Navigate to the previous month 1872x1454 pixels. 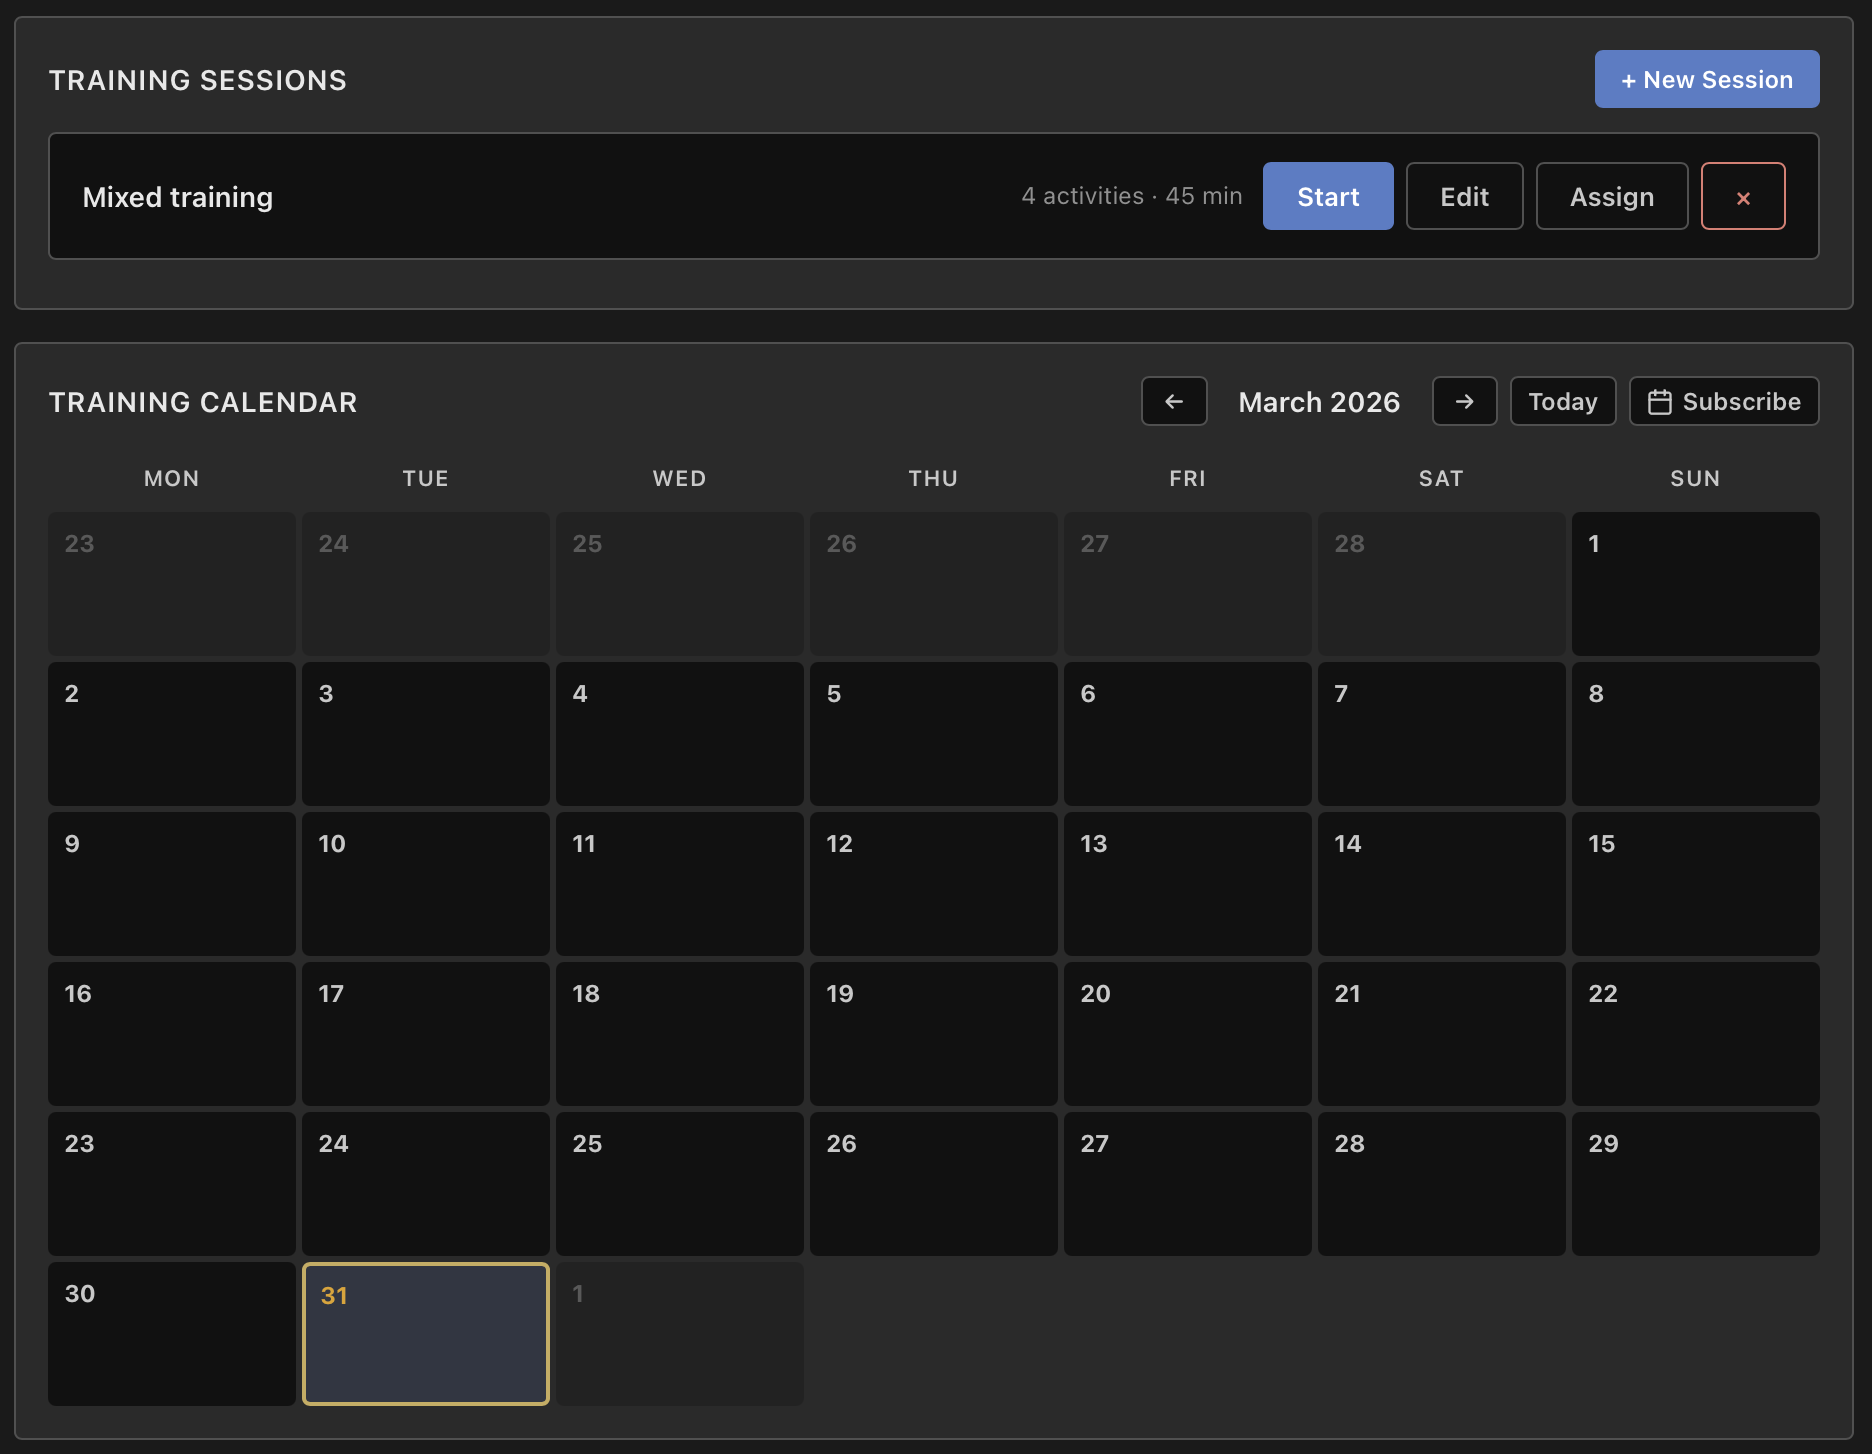1173,401
